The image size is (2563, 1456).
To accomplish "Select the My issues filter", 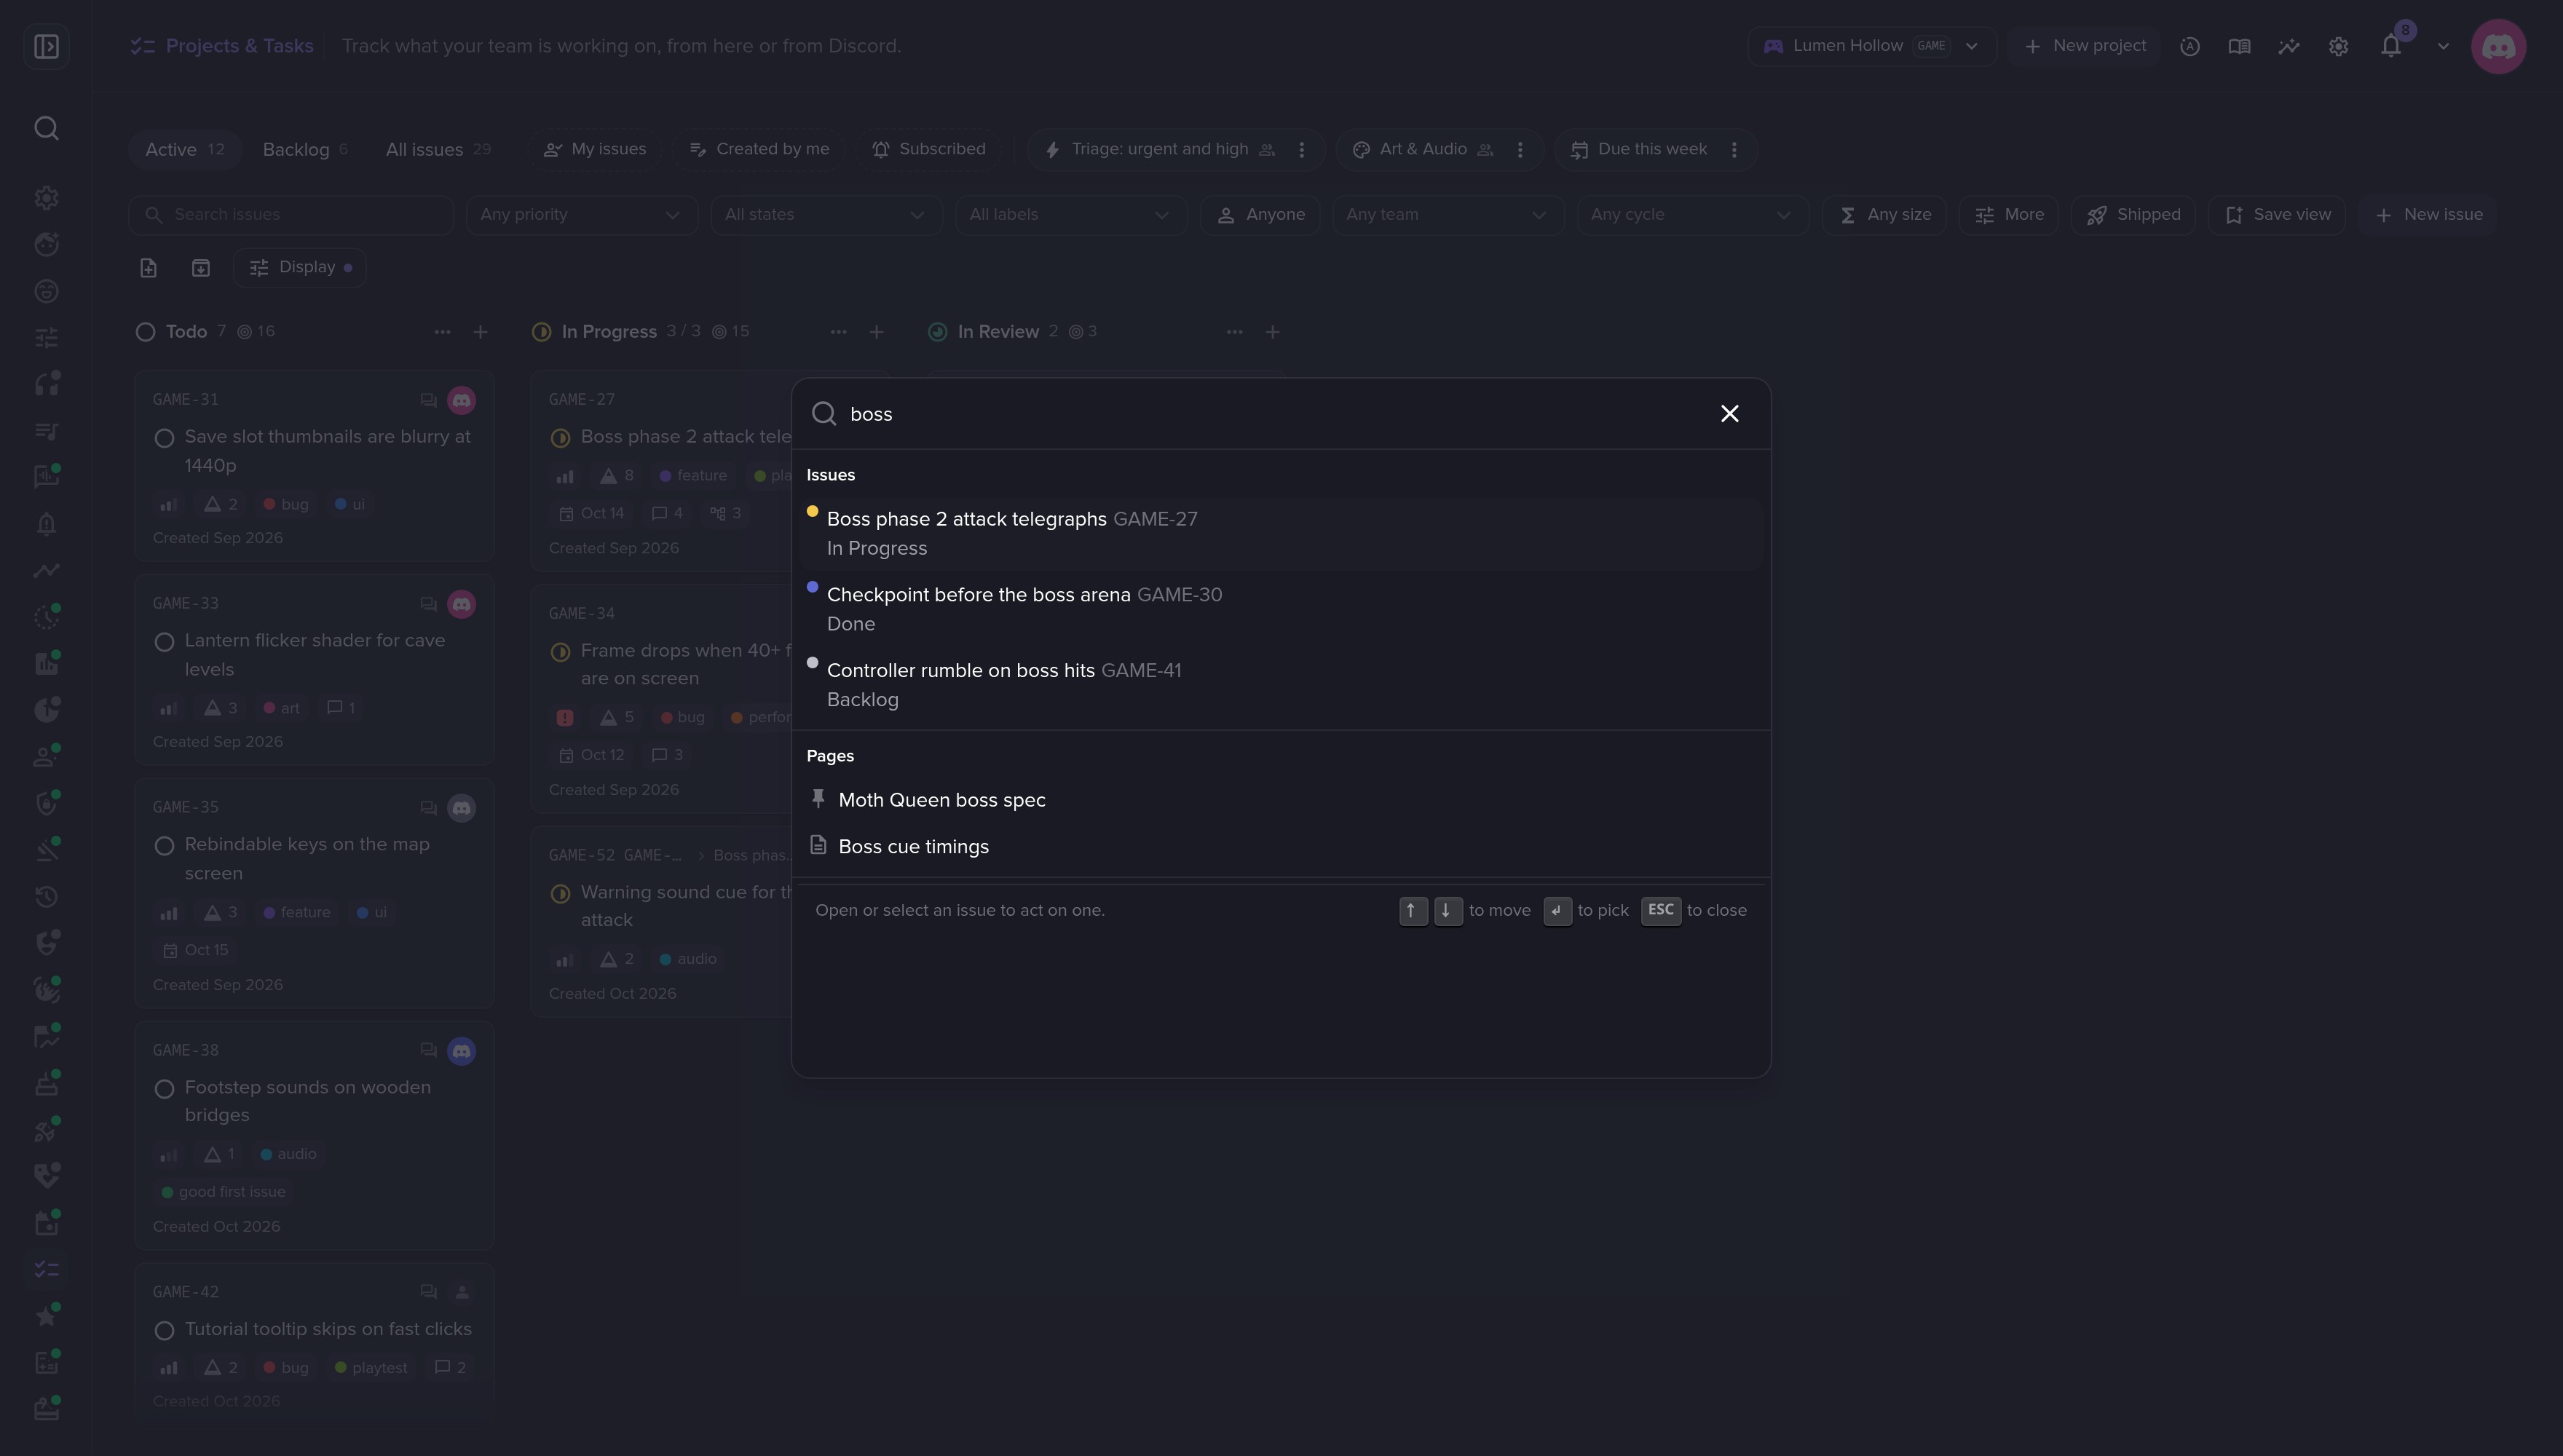I will click(x=594, y=149).
